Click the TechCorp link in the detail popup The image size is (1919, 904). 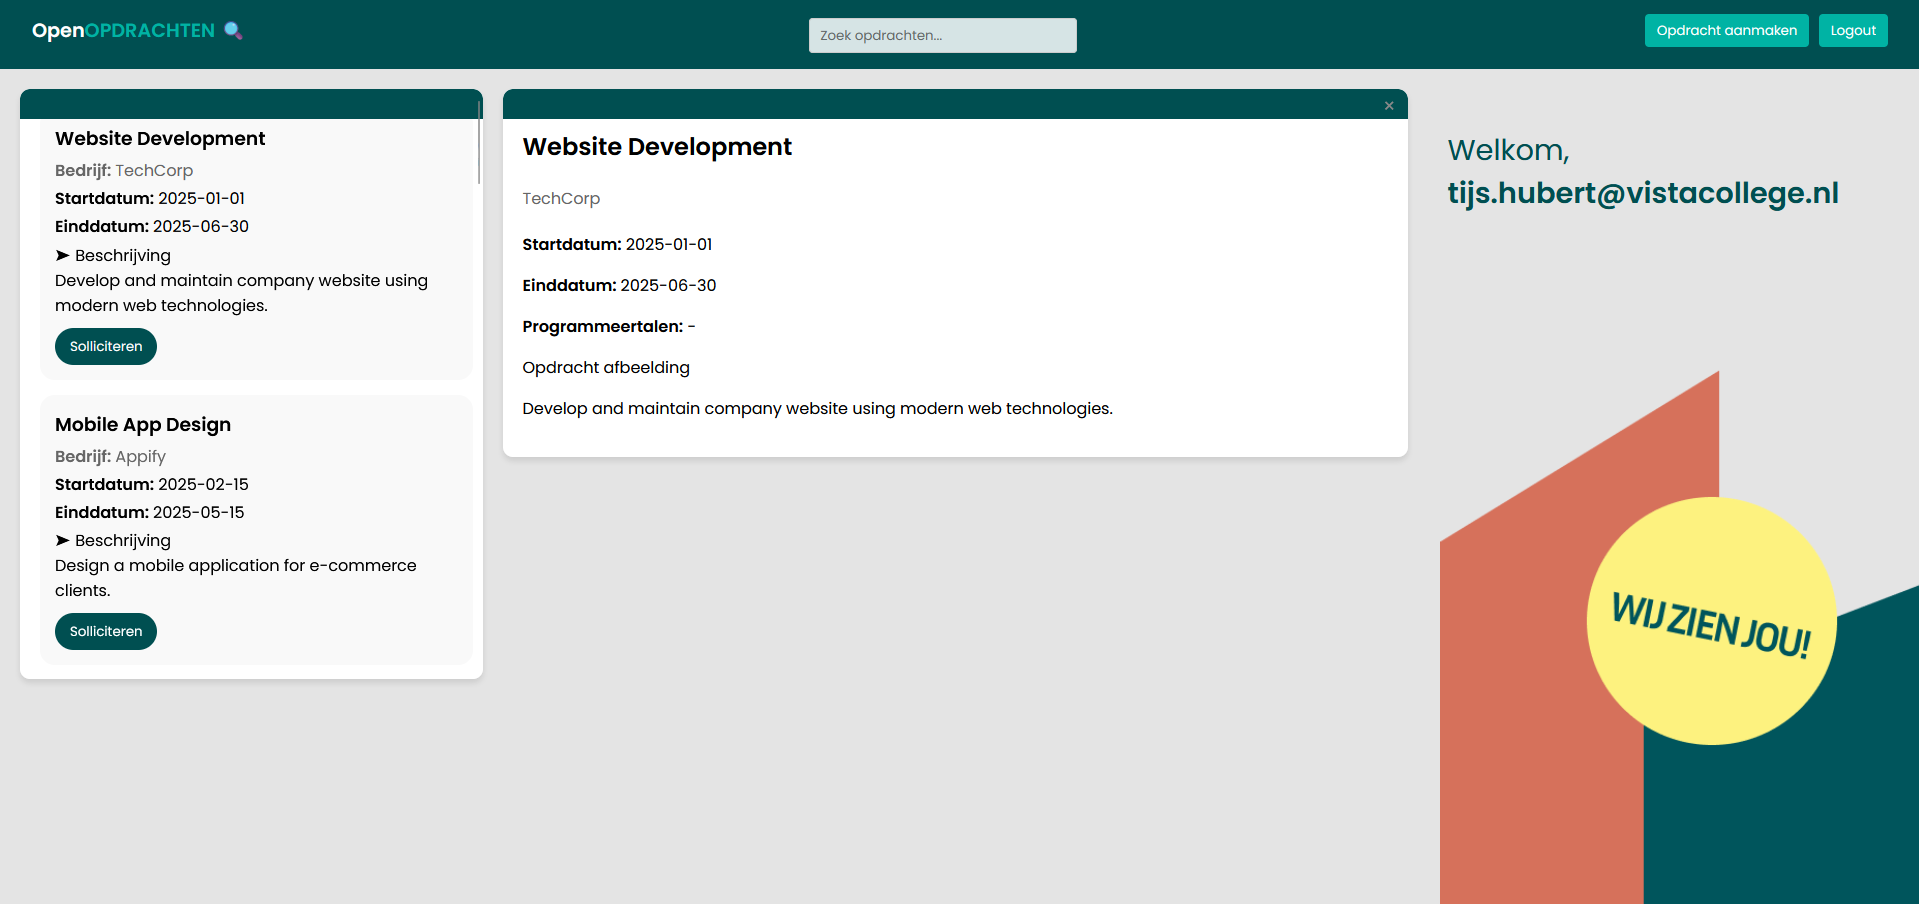coord(561,198)
